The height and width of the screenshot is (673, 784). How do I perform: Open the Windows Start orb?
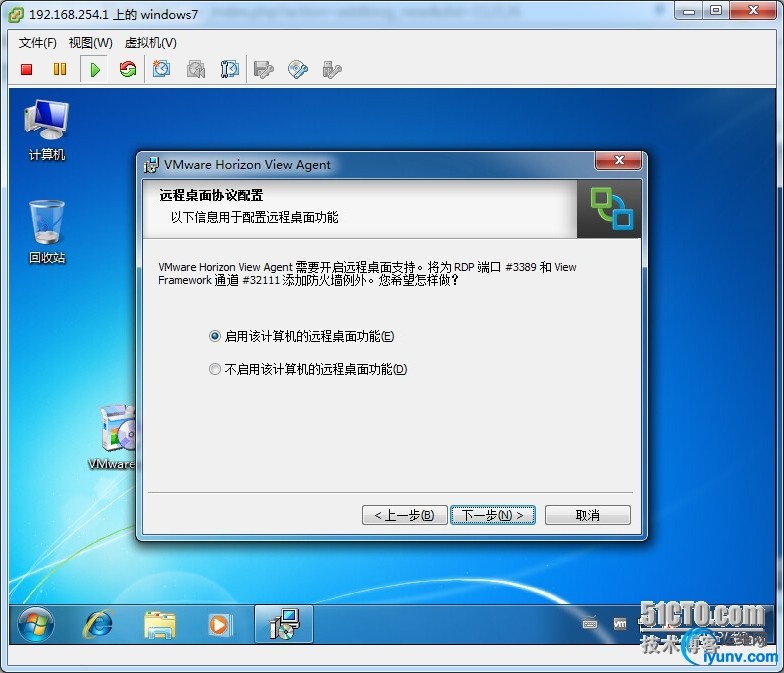[x=36, y=624]
